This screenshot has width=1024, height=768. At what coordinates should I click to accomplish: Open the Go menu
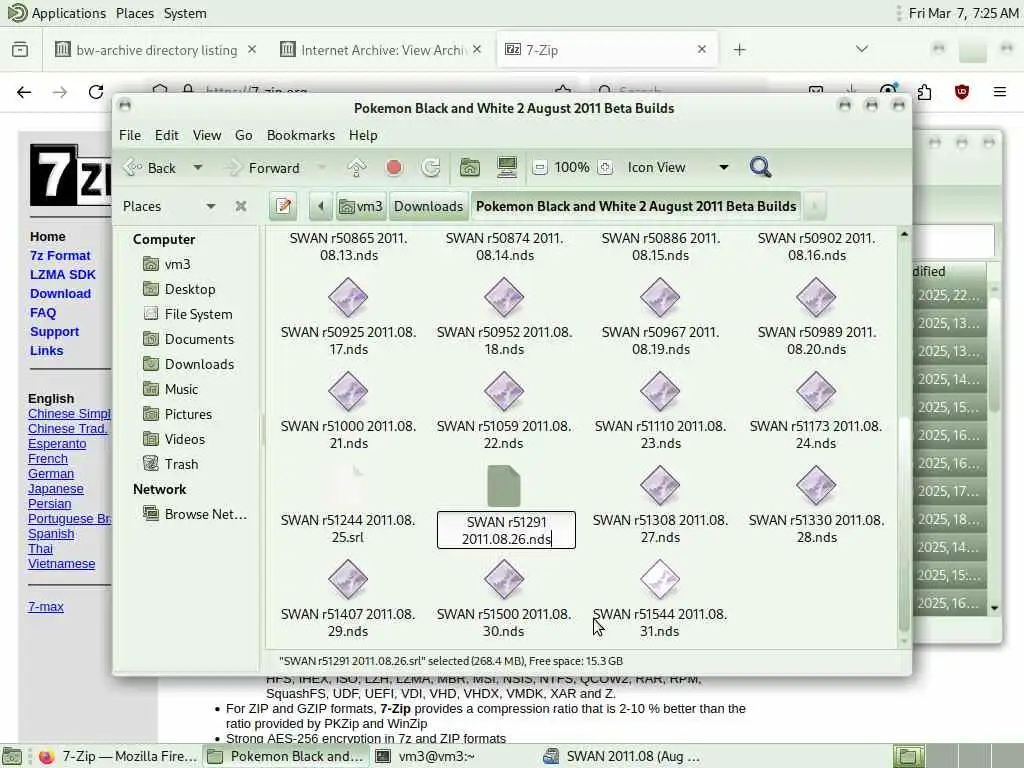pyautogui.click(x=244, y=135)
